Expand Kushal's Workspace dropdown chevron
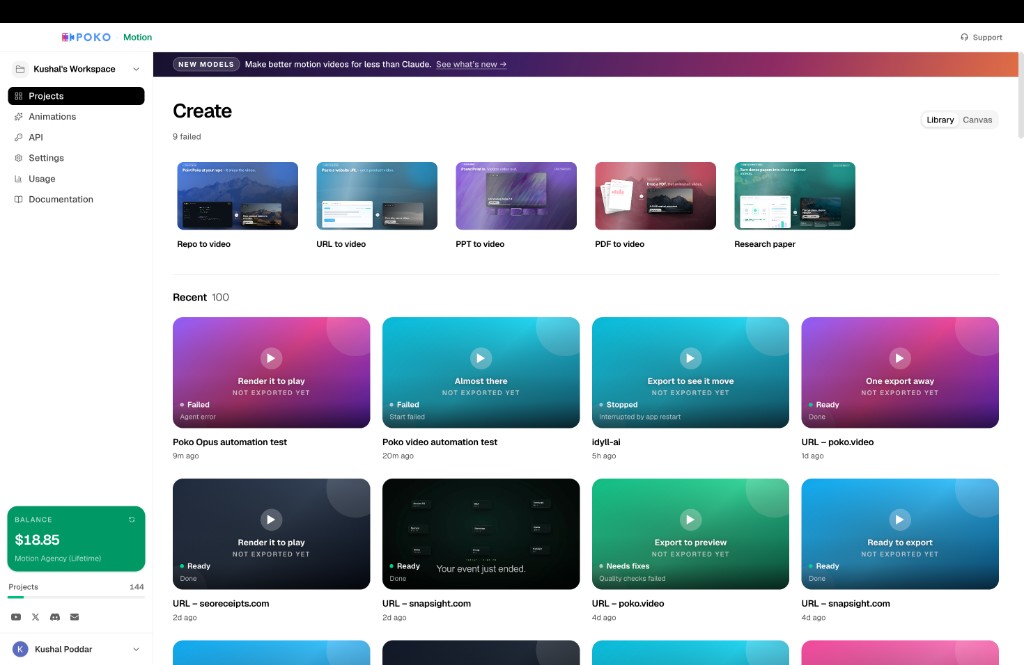Screen dimensions: 1024x665 136,69
